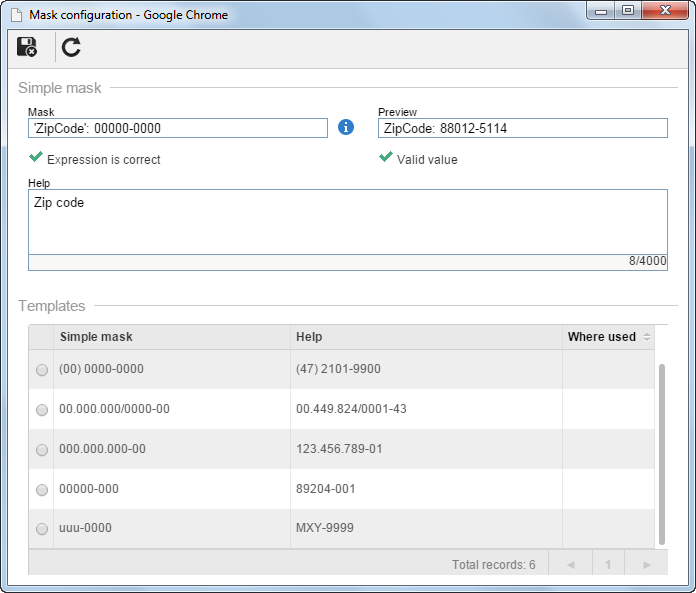
Task: Click the templates list vertical scrollbar
Action: click(661, 454)
